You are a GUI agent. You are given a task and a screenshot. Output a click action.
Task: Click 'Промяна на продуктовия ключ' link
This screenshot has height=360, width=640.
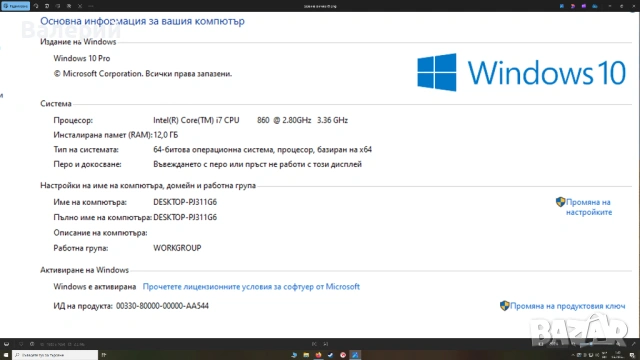(567, 306)
